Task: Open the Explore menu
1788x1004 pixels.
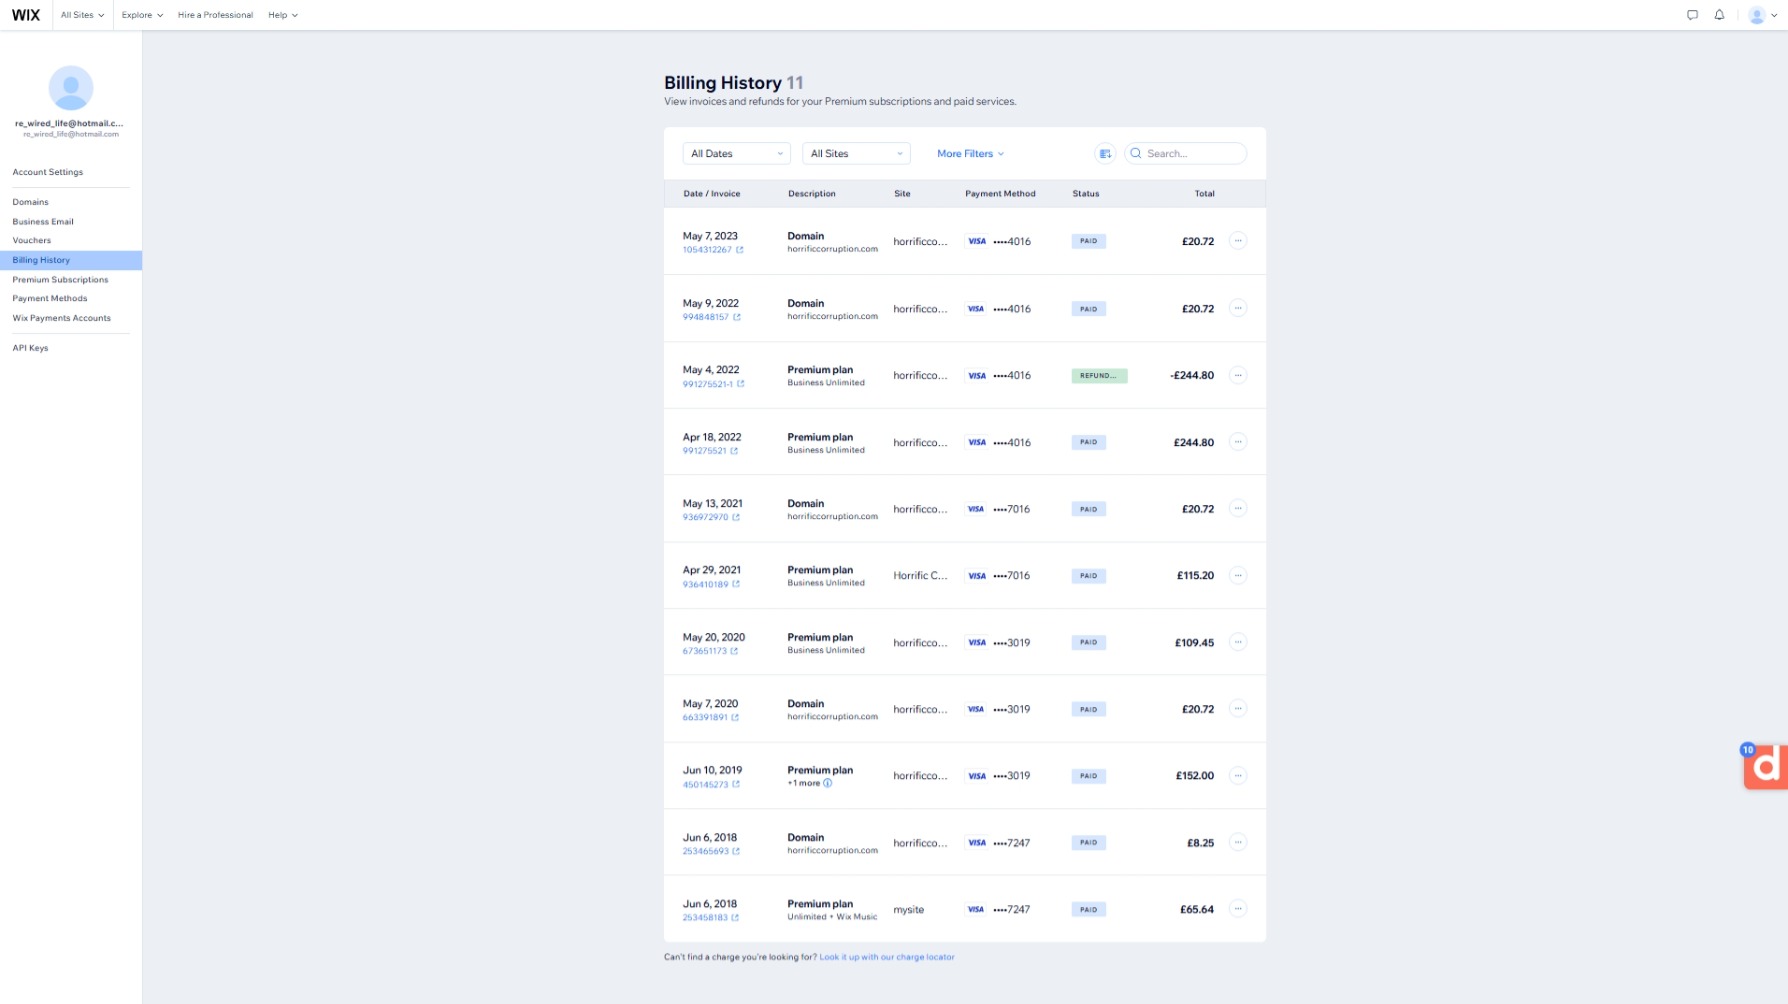Action: point(142,15)
